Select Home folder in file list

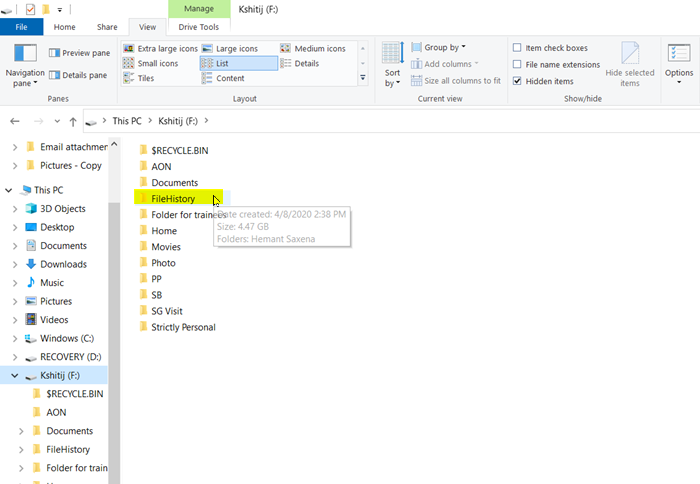(x=158, y=231)
